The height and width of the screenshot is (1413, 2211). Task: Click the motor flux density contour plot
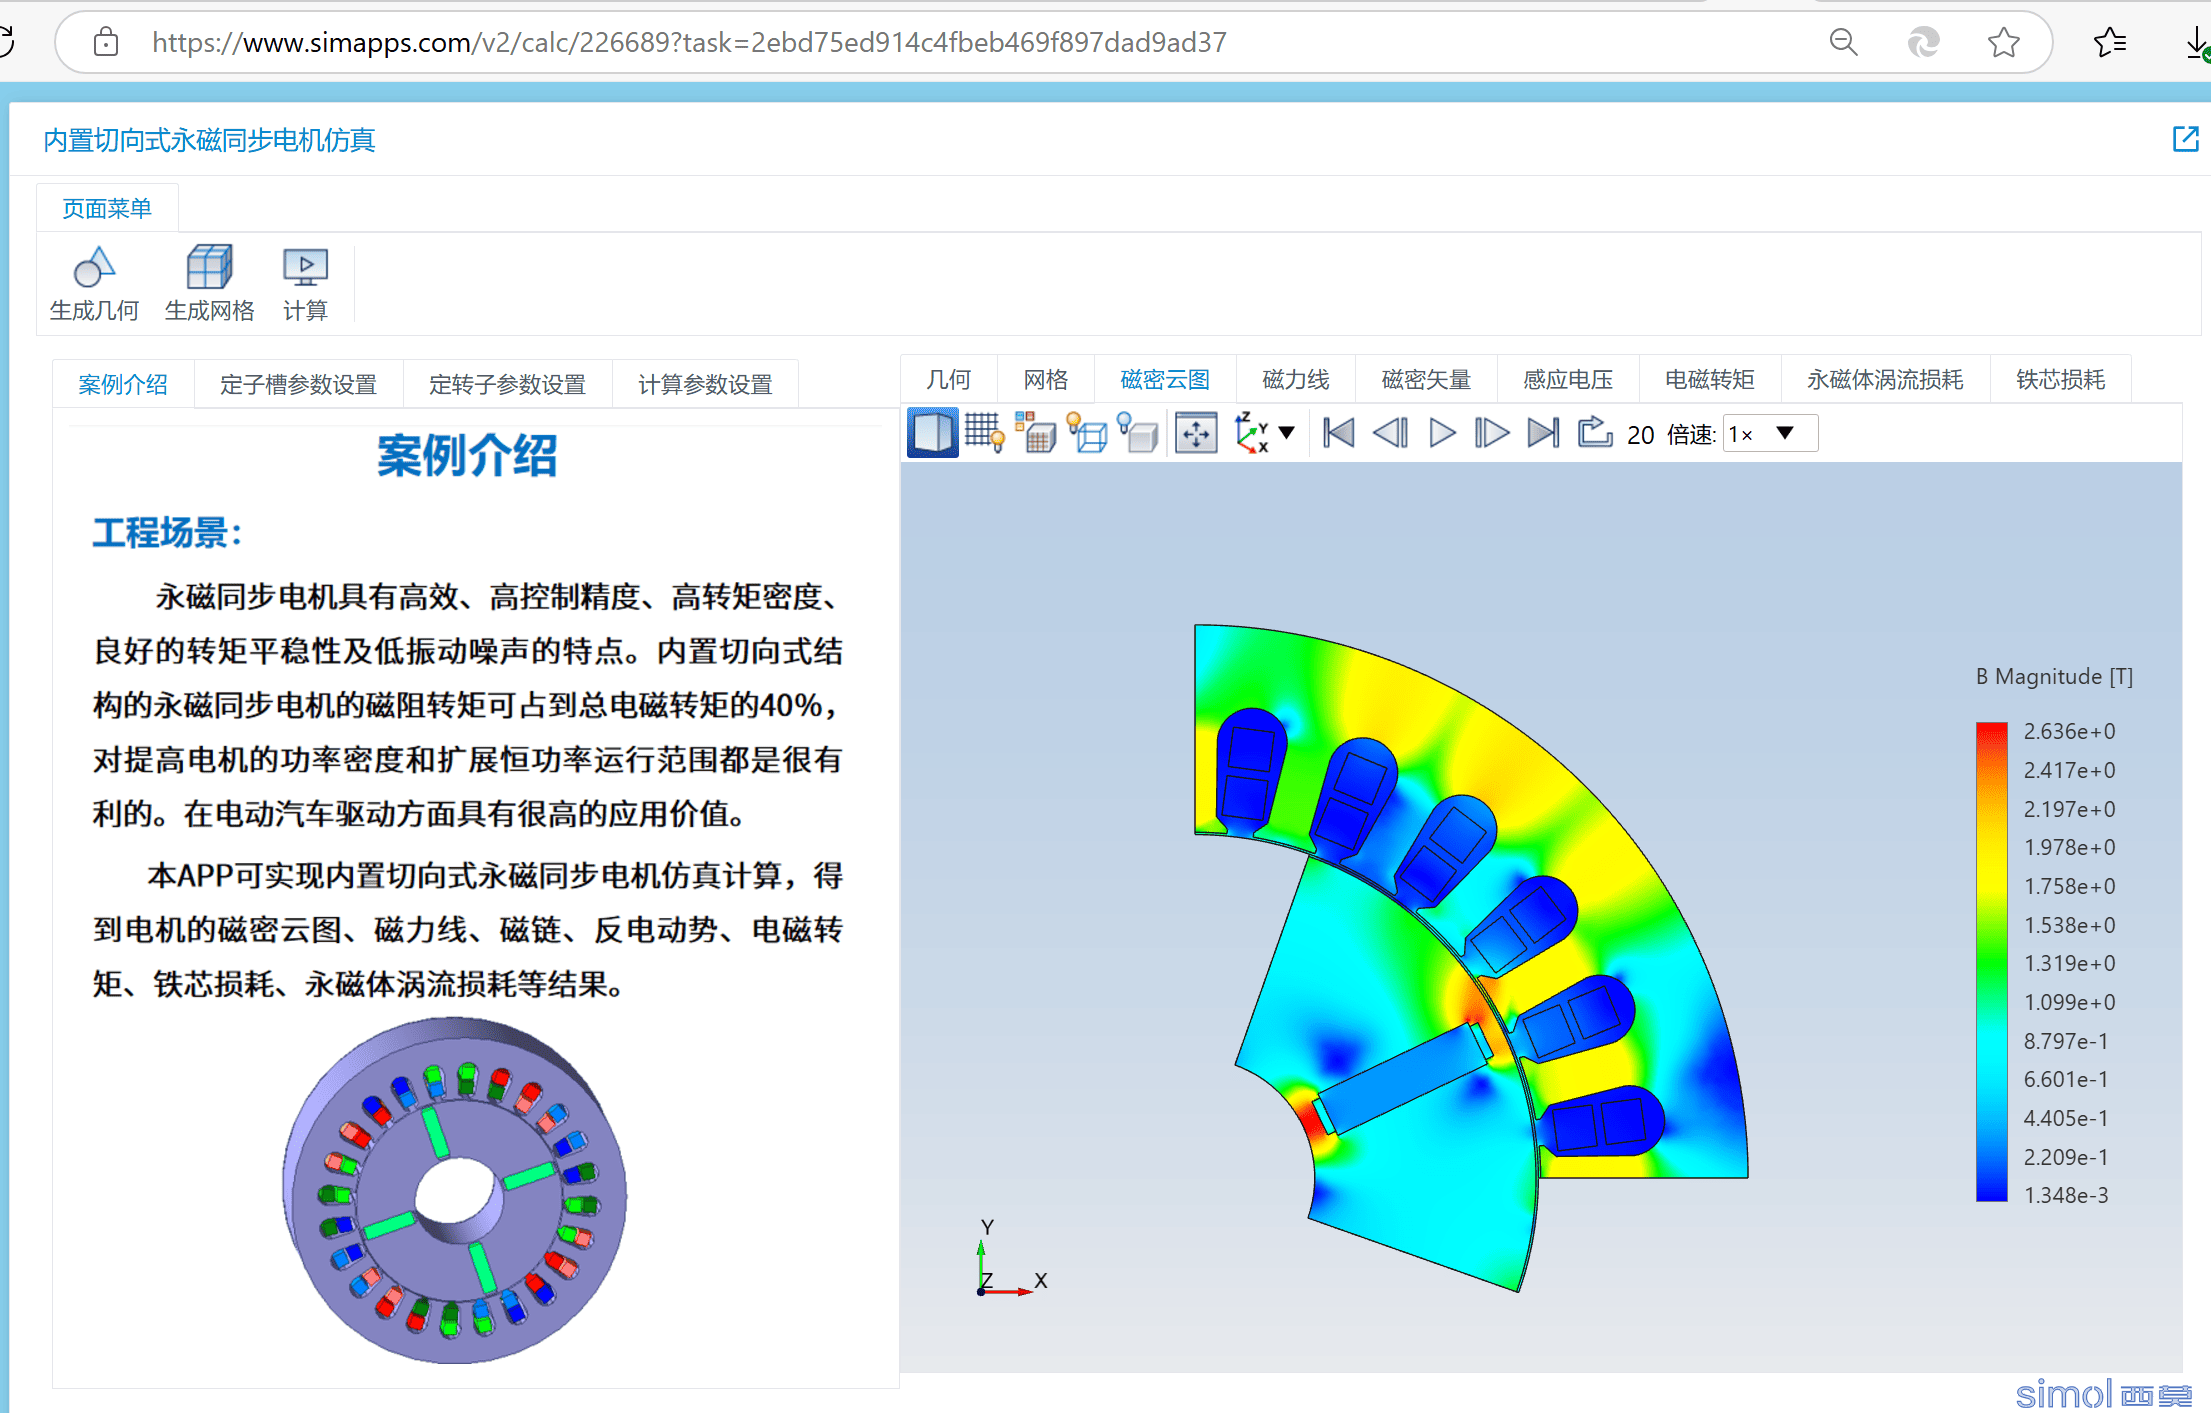pos(1471,958)
